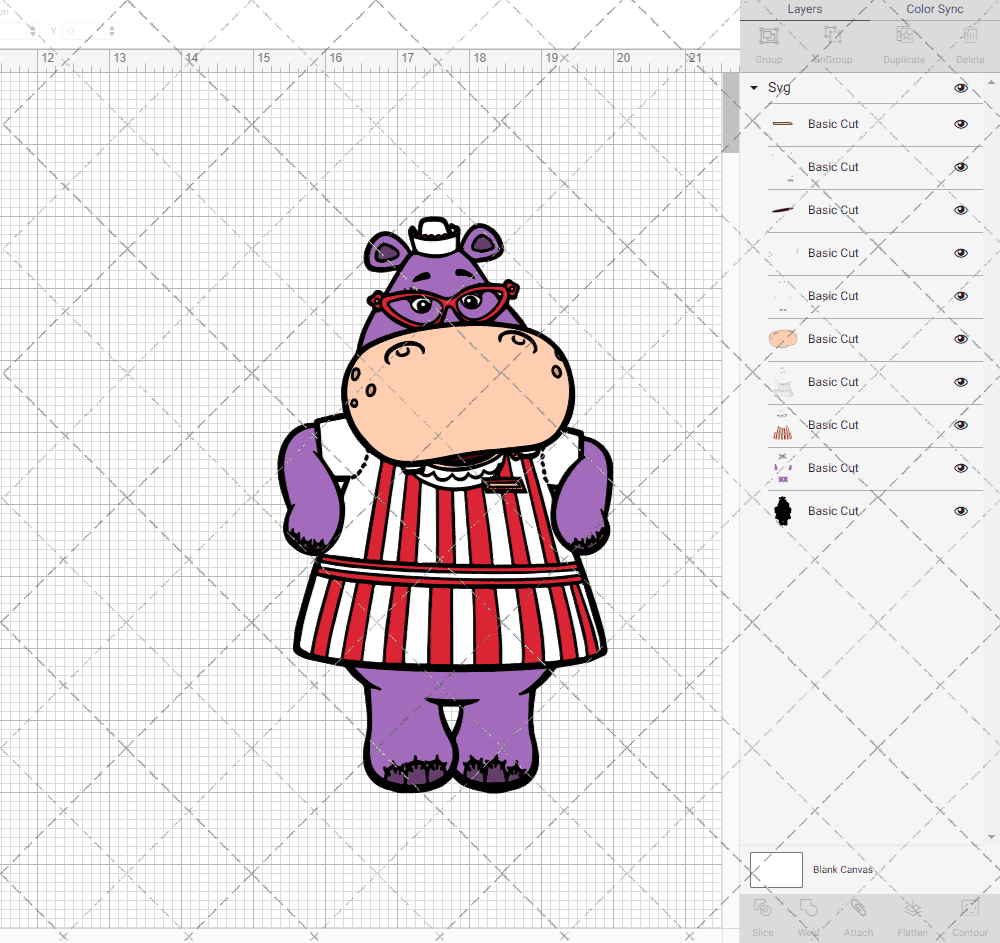
Task: Select the hippo's peach snout on canvas
Action: pyautogui.click(x=458, y=392)
